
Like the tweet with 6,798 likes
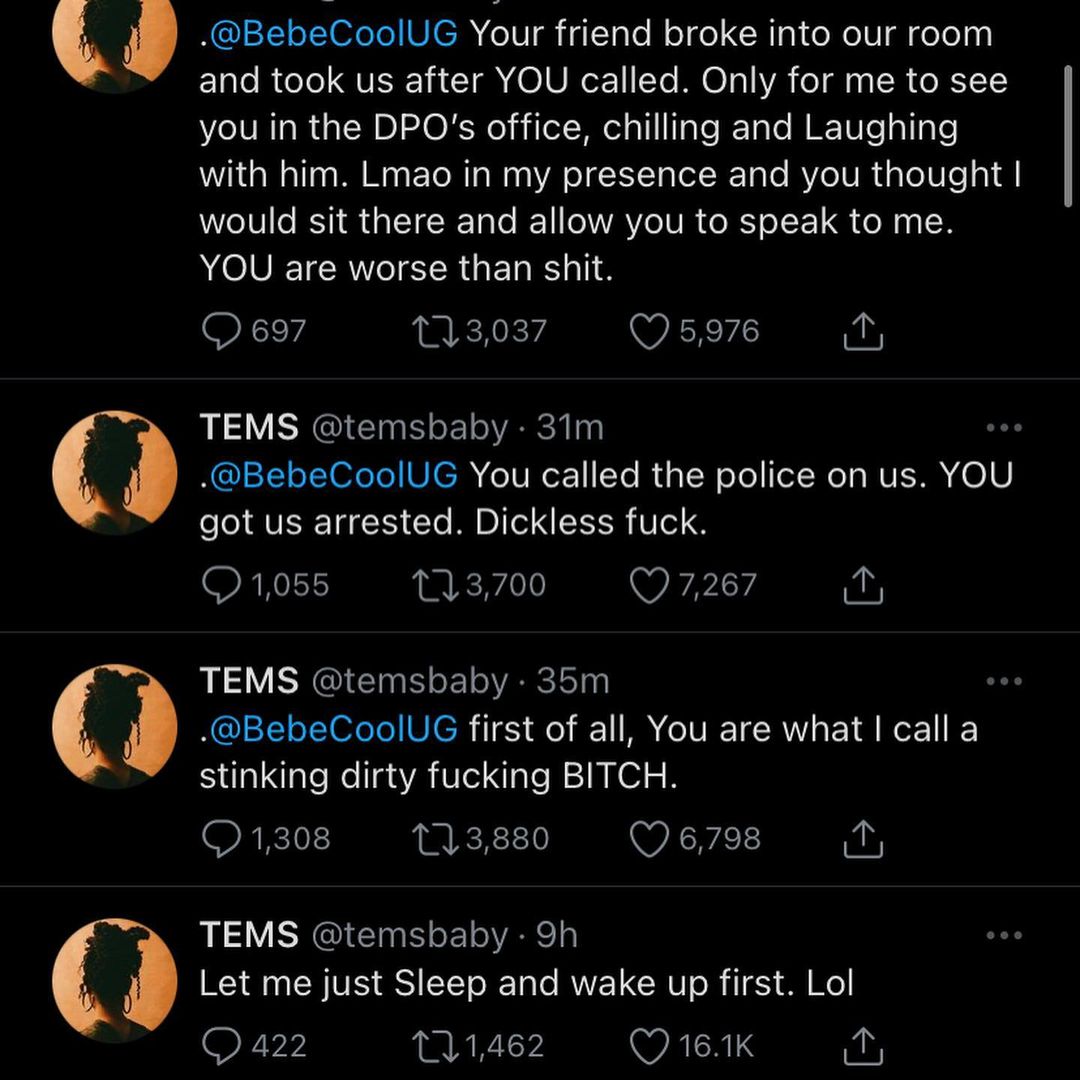pos(650,839)
